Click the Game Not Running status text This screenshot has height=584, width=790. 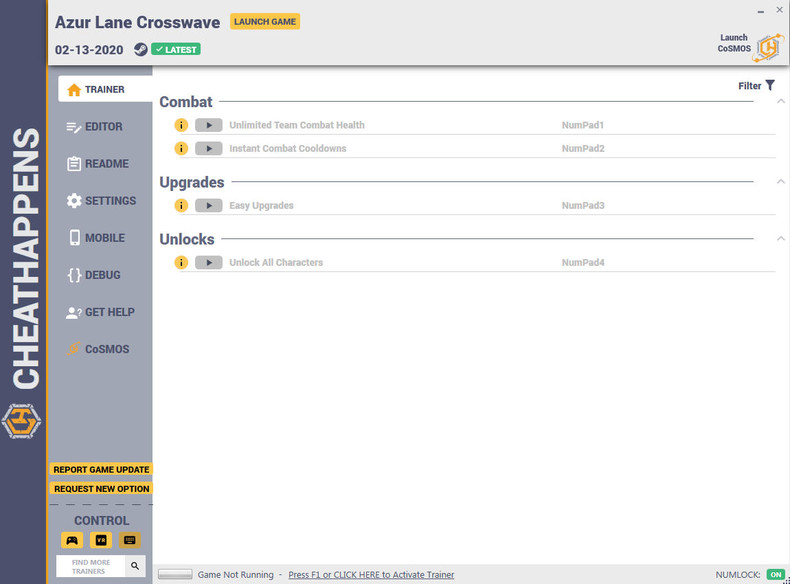(x=235, y=574)
